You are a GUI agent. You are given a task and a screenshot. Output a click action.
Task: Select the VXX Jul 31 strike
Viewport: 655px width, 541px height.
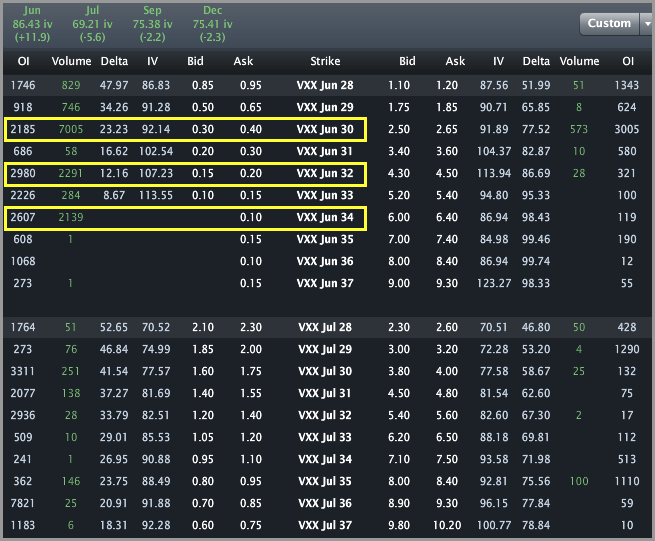point(325,393)
